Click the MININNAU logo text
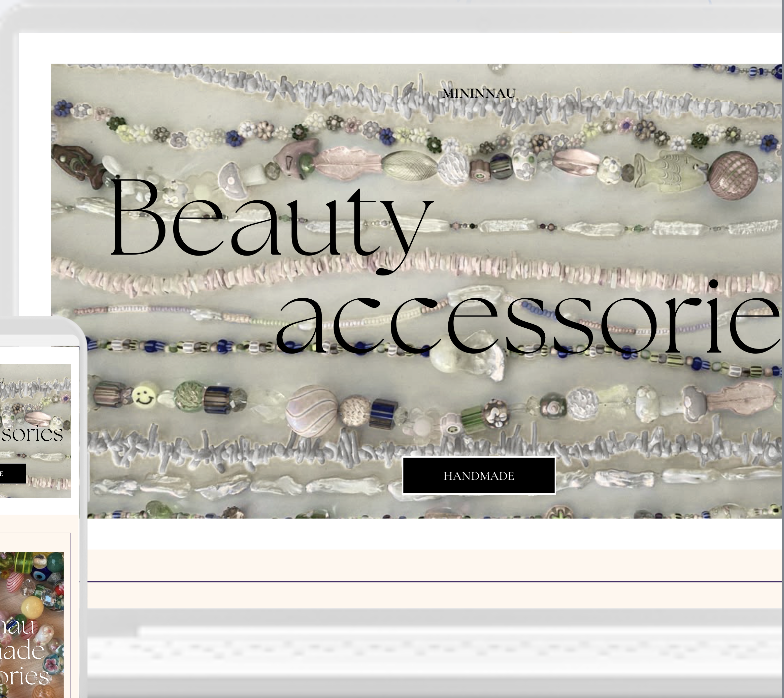The height and width of the screenshot is (698, 784). 479,94
